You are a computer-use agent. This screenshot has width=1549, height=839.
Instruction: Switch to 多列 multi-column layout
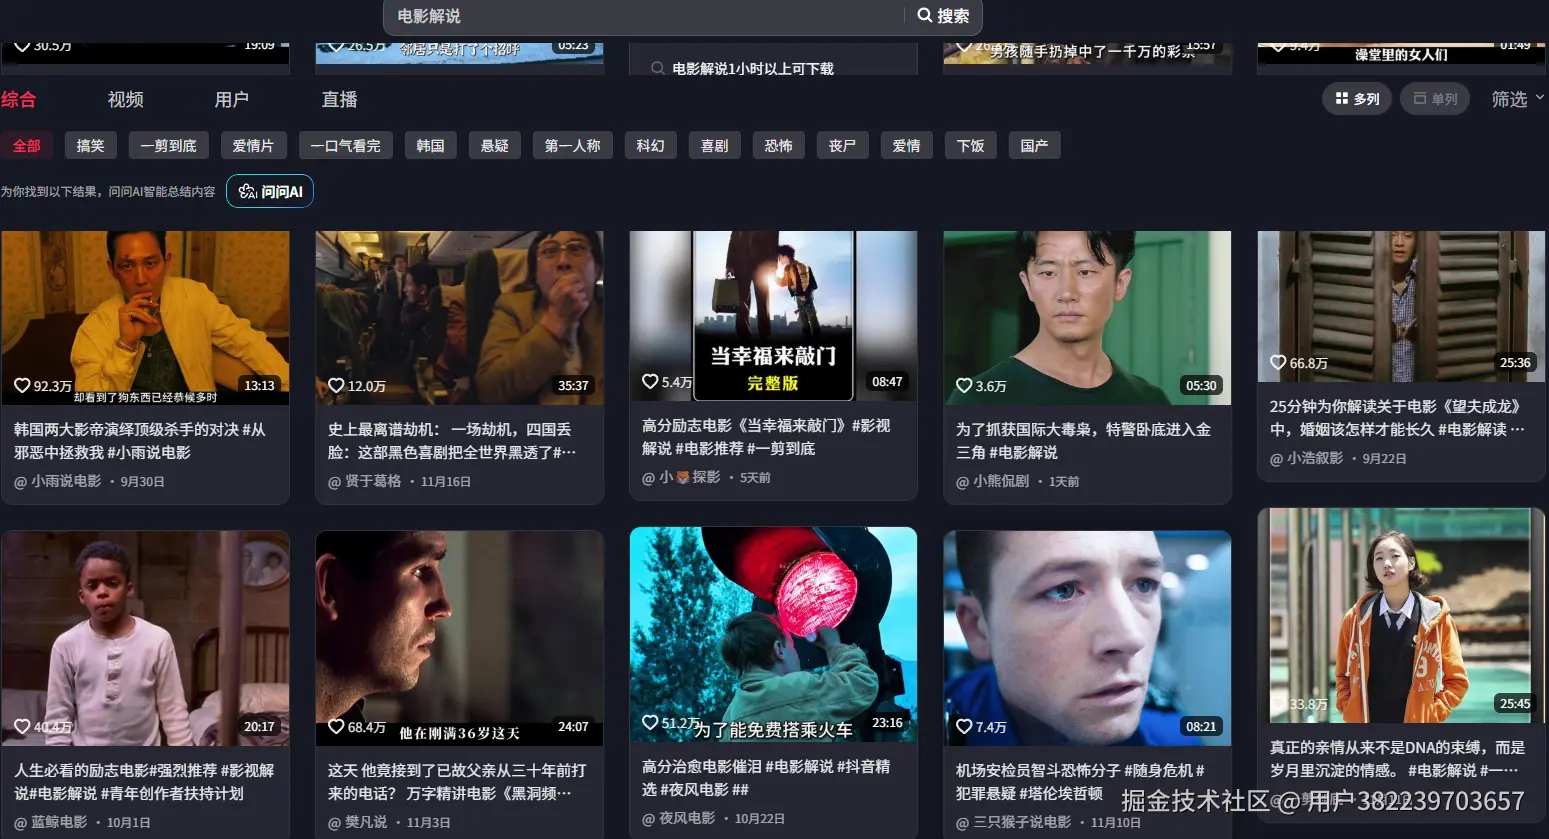tap(1357, 98)
